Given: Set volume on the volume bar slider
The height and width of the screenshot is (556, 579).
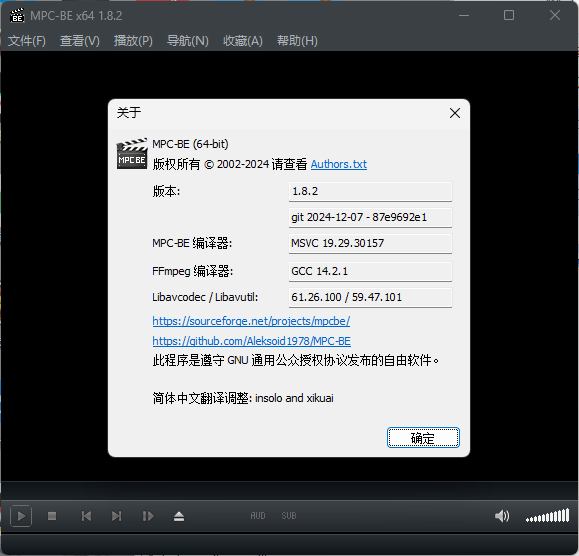Looking at the screenshot, I should [548, 516].
